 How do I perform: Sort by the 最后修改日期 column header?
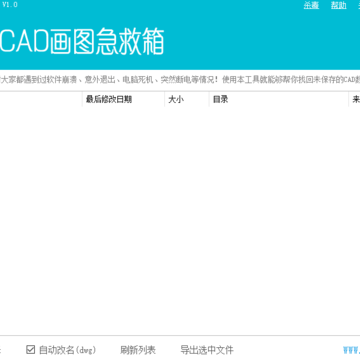pyautogui.click(x=123, y=99)
